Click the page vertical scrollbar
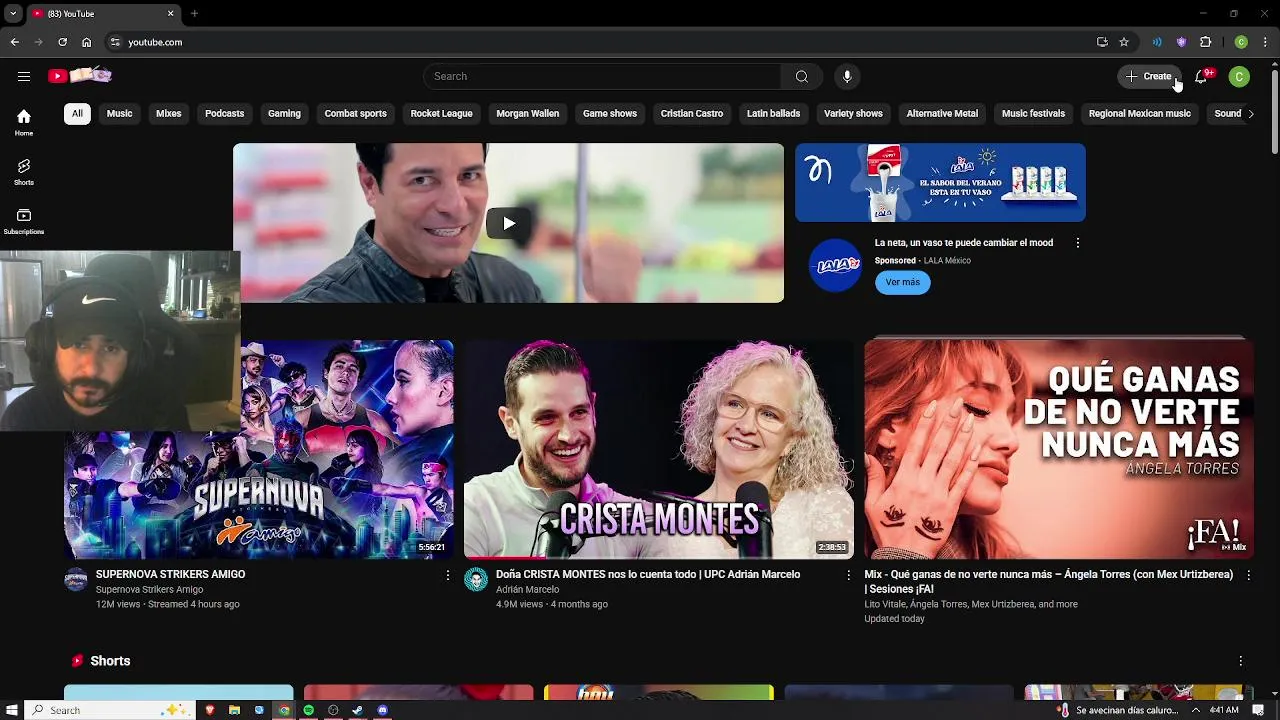Screen dimensions: 1280x720 [1274, 110]
